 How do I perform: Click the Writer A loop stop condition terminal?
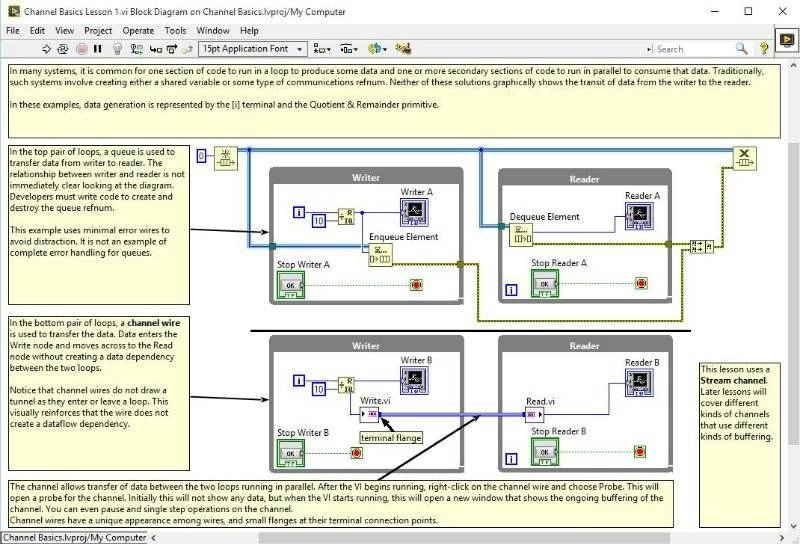pyautogui.click(x=416, y=285)
